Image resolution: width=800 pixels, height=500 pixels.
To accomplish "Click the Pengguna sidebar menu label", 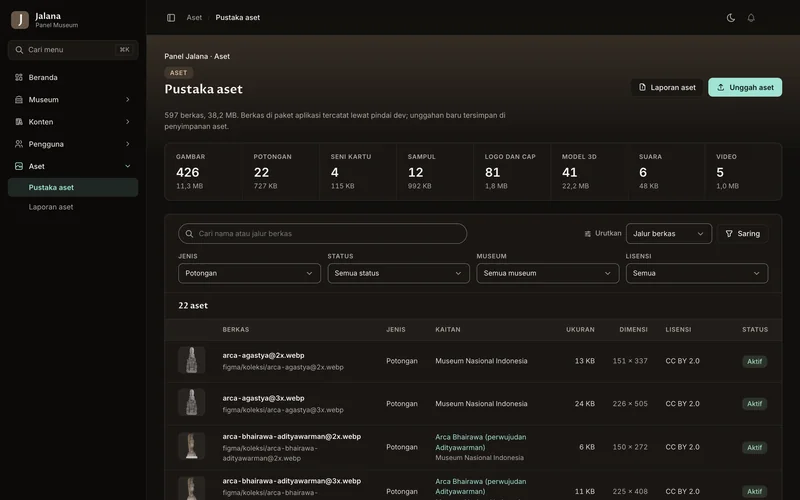I will 46,144.
